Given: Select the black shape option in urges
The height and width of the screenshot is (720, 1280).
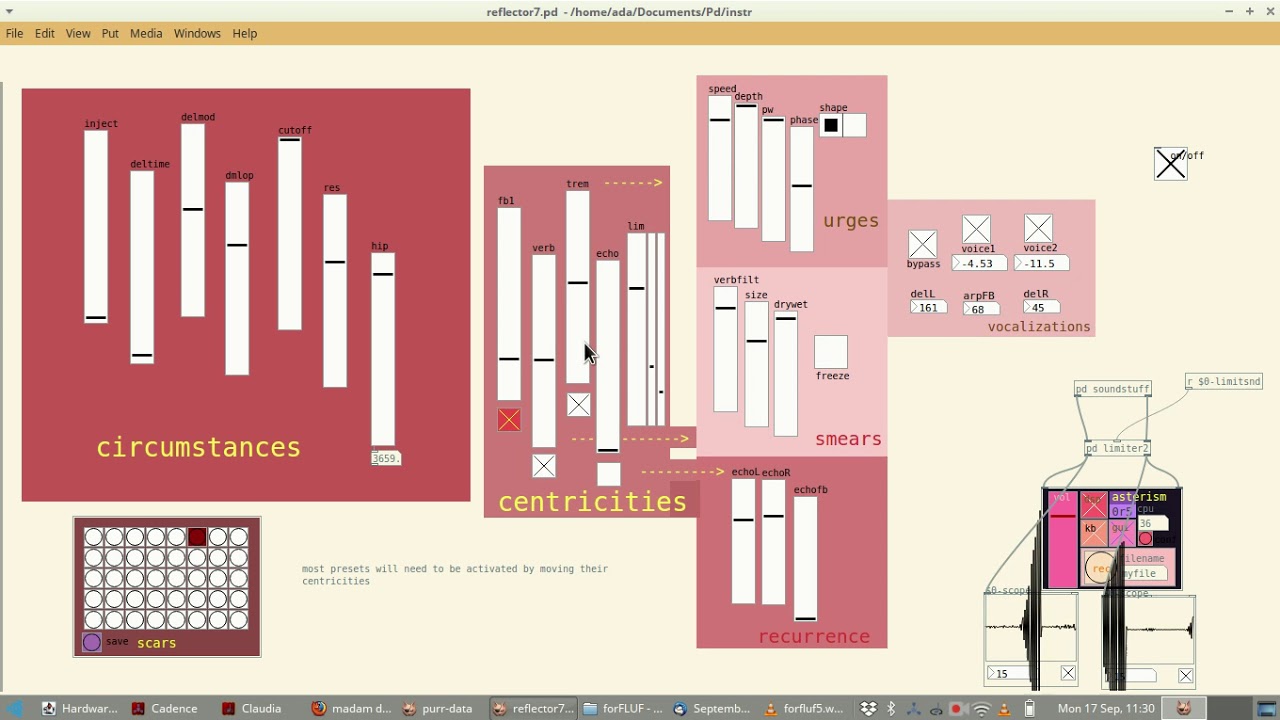Looking at the screenshot, I should 831,126.
